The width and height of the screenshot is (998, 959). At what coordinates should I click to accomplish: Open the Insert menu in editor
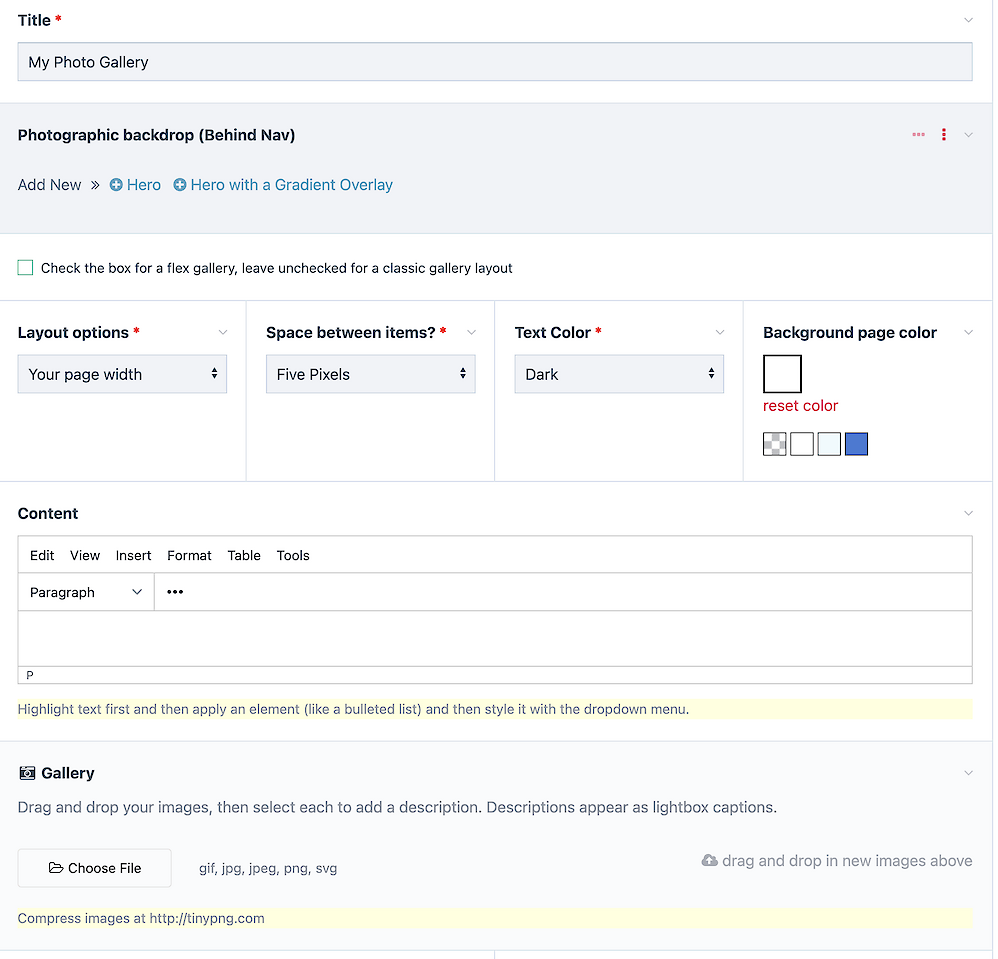(x=133, y=556)
